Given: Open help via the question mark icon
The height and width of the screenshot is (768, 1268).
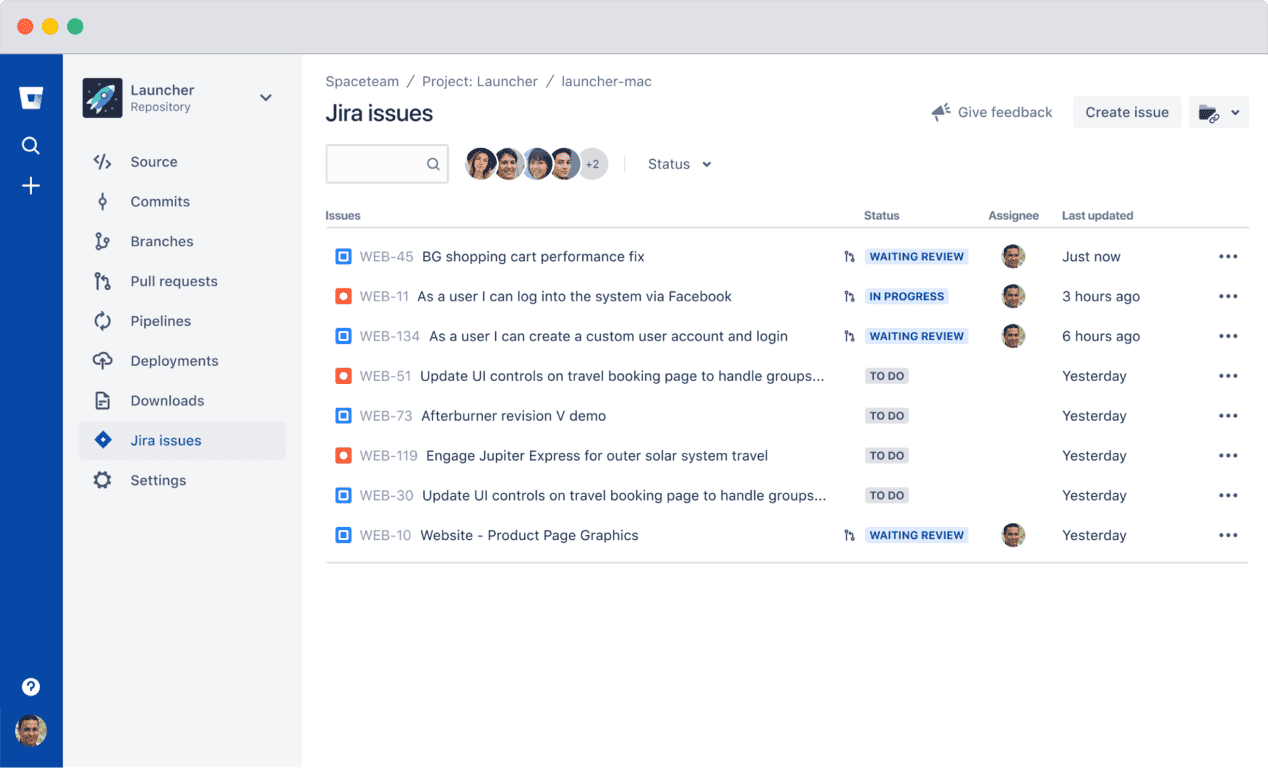Looking at the screenshot, I should pos(31,687).
